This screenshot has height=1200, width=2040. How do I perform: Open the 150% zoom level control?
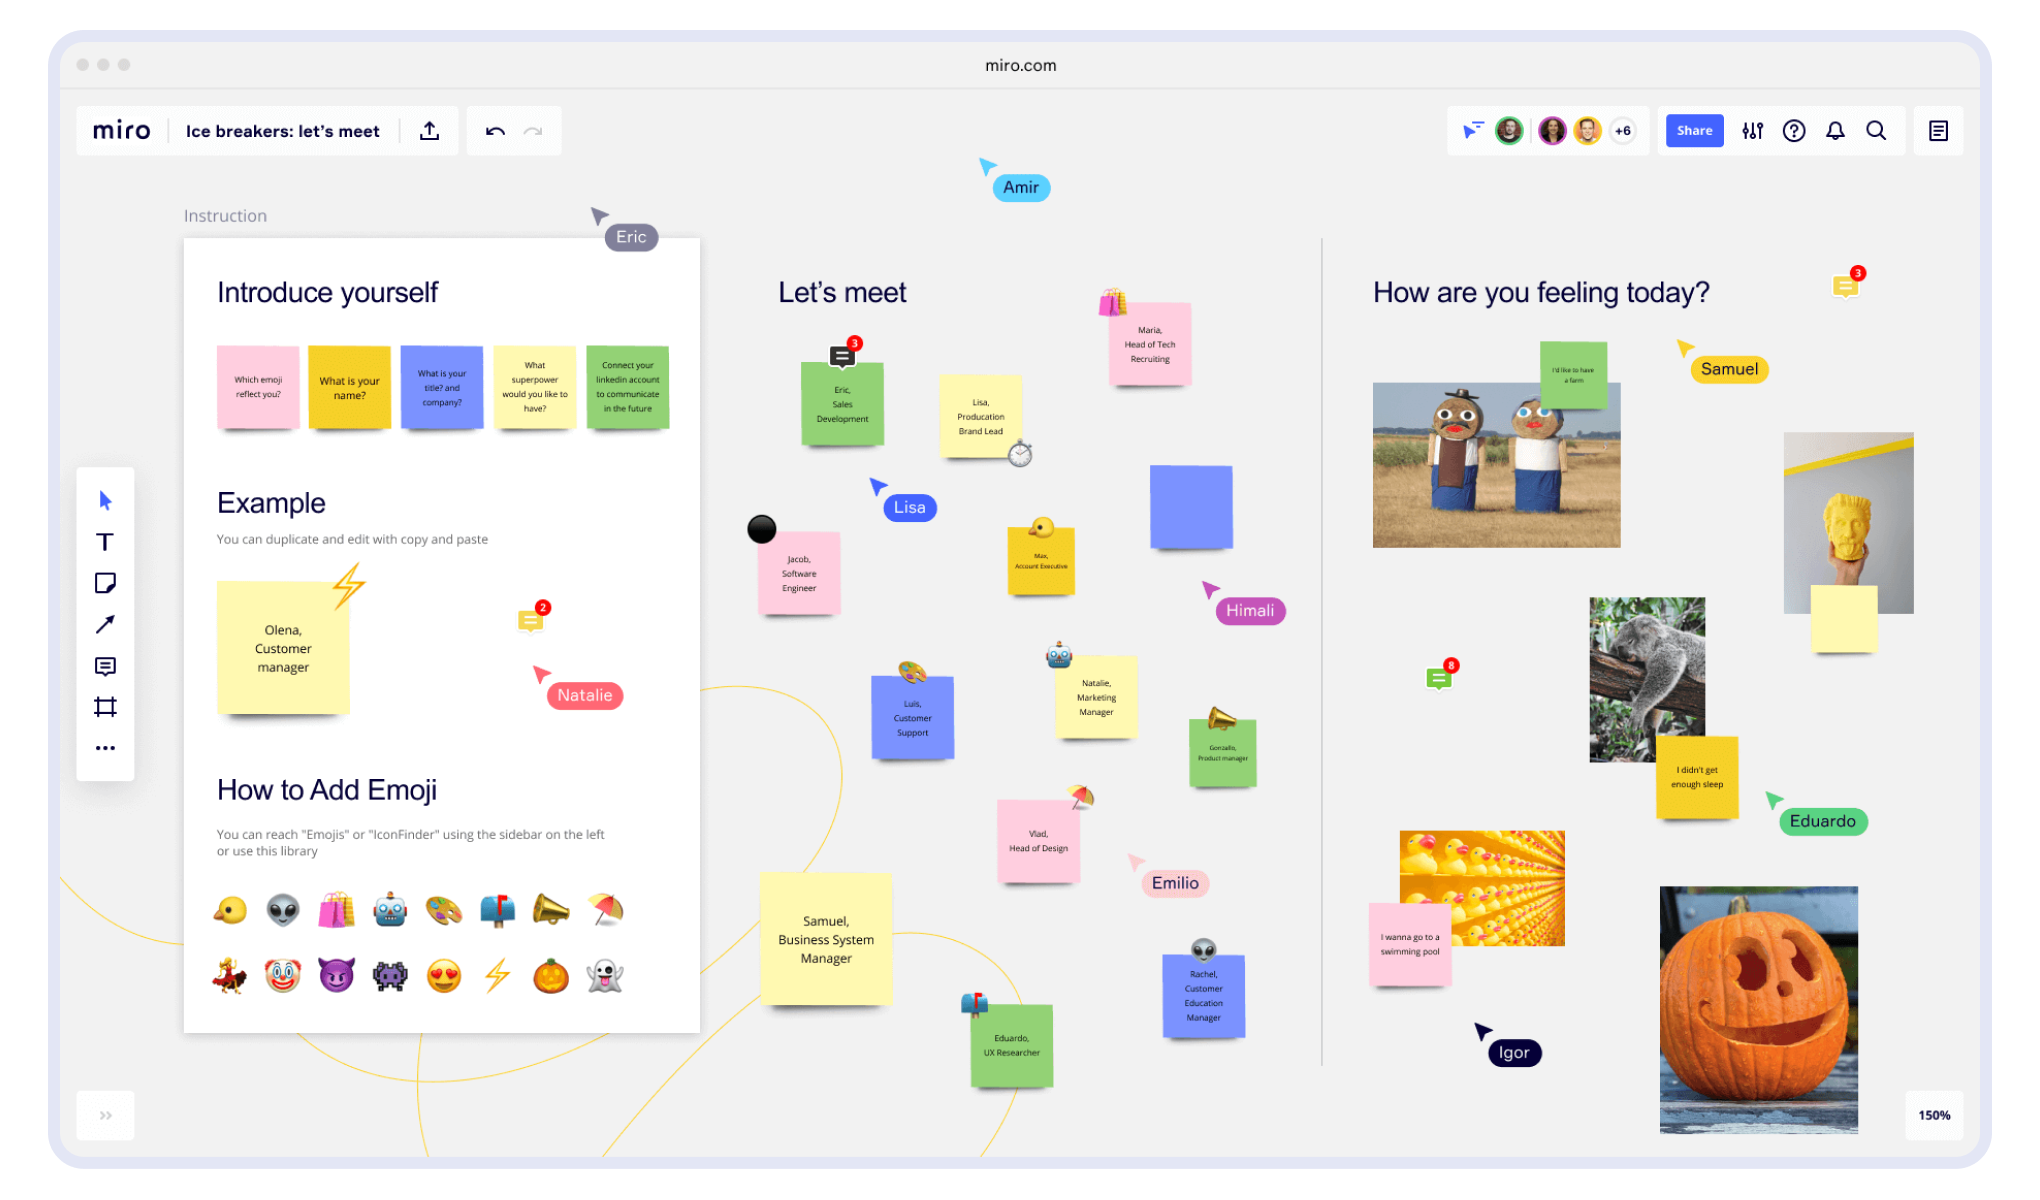click(x=1934, y=1115)
